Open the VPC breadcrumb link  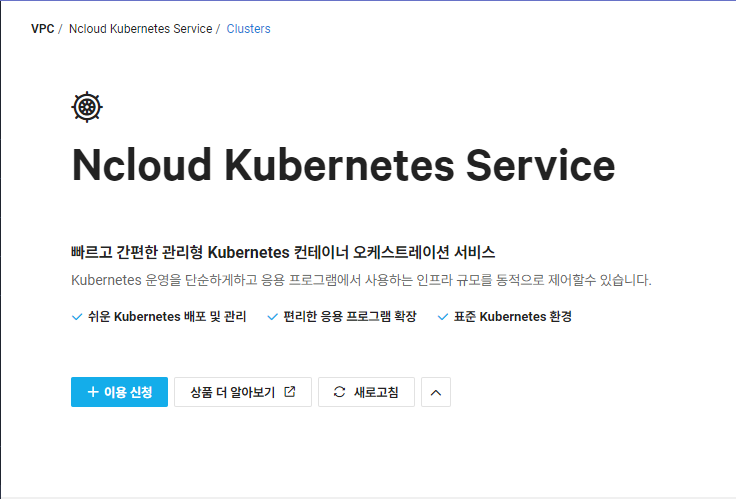tap(43, 29)
